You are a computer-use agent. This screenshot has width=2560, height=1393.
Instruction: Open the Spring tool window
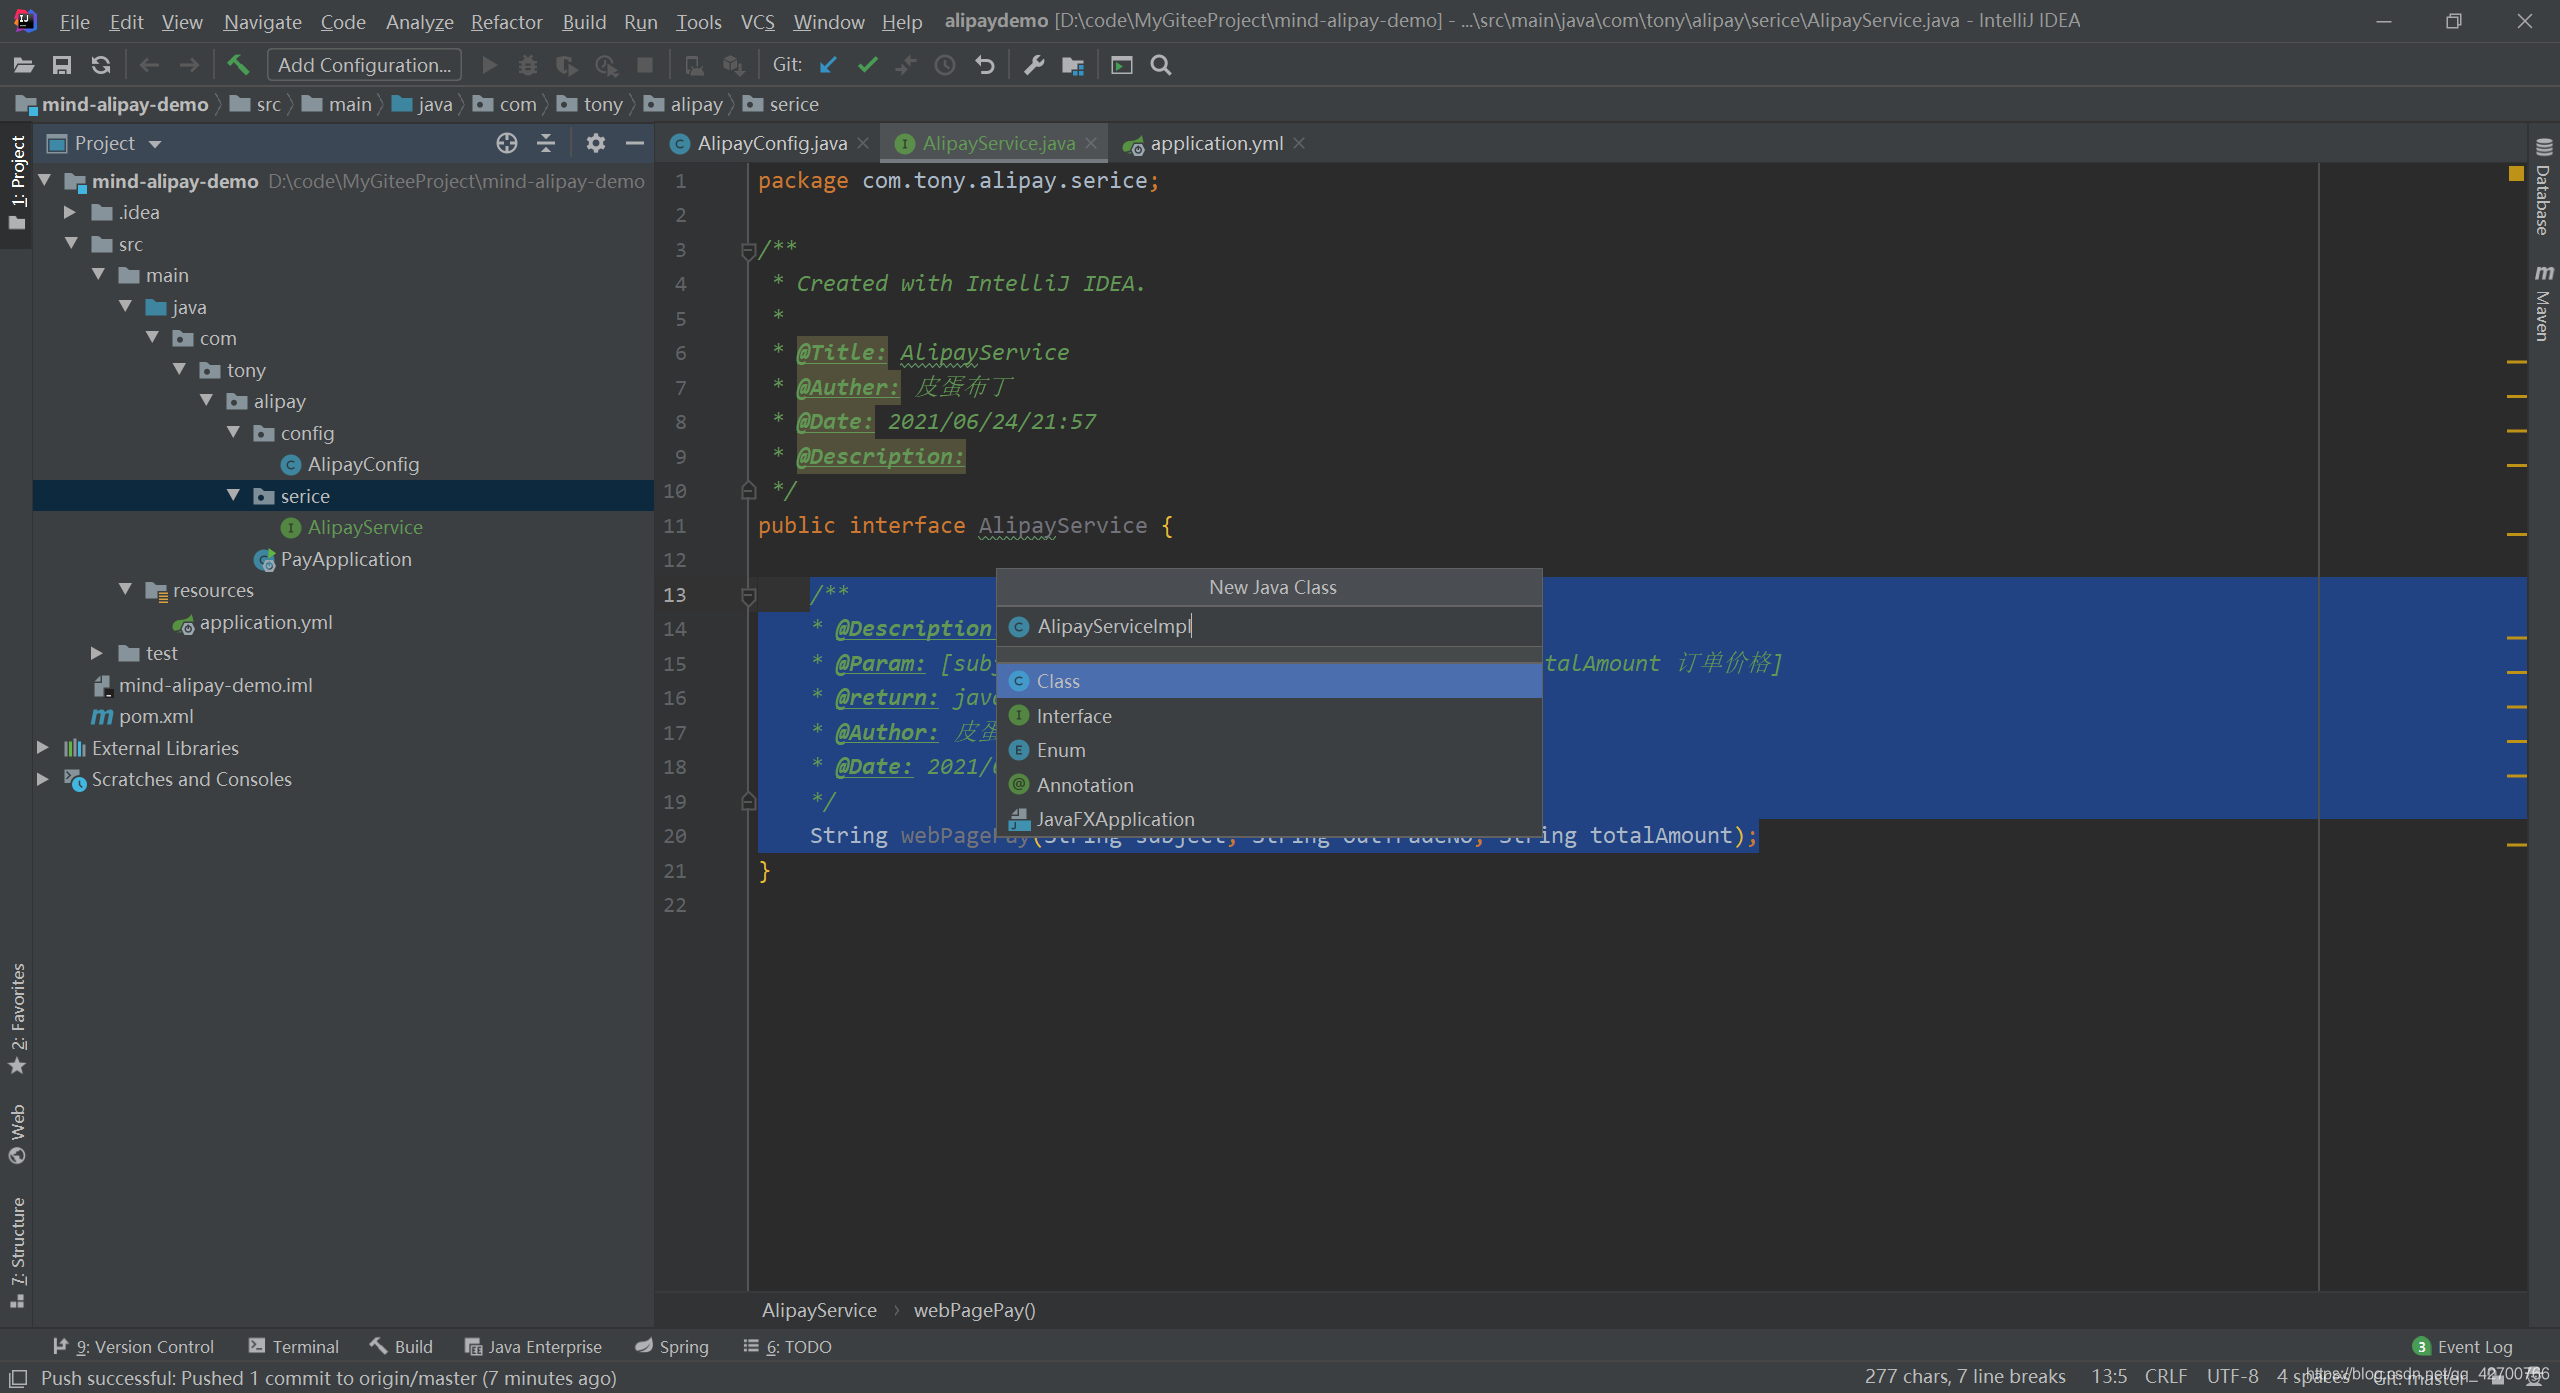pyautogui.click(x=672, y=1347)
